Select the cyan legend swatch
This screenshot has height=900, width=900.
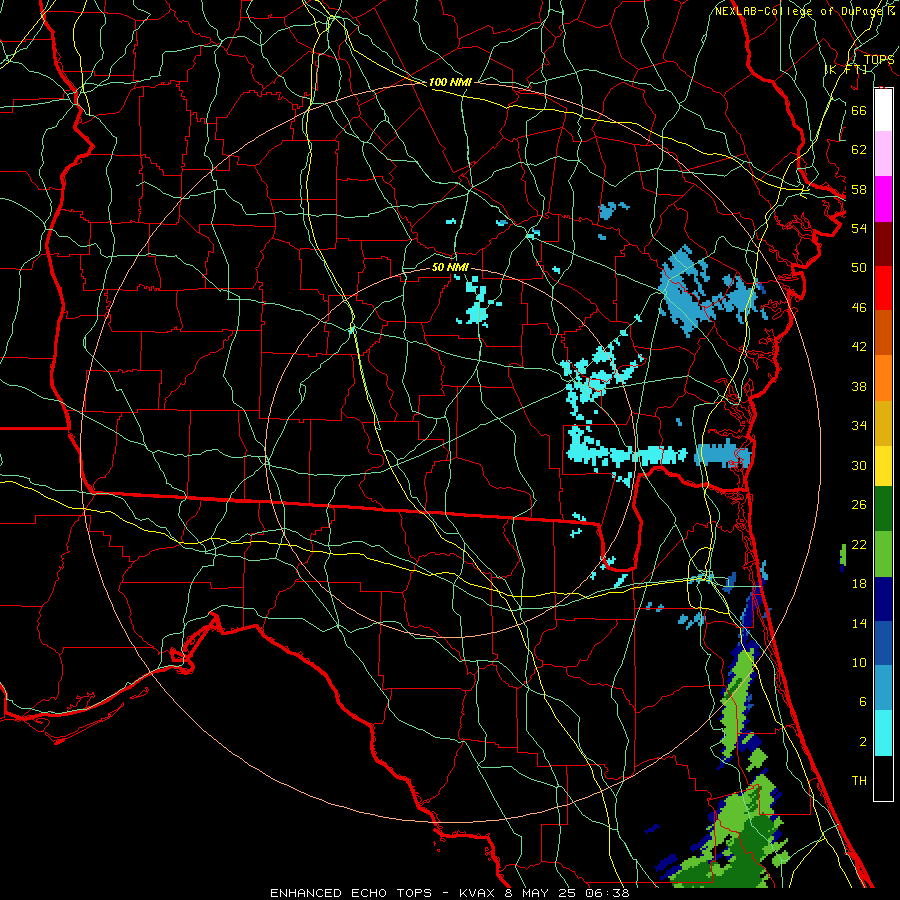pos(883,733)
